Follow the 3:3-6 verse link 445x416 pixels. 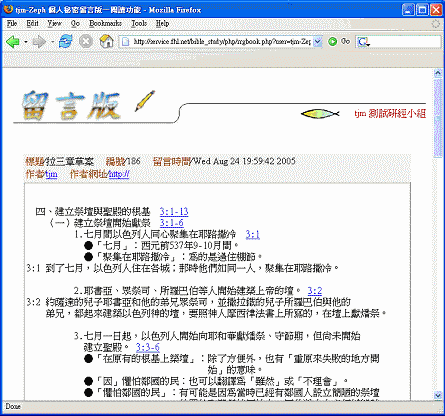pos(148,347)
